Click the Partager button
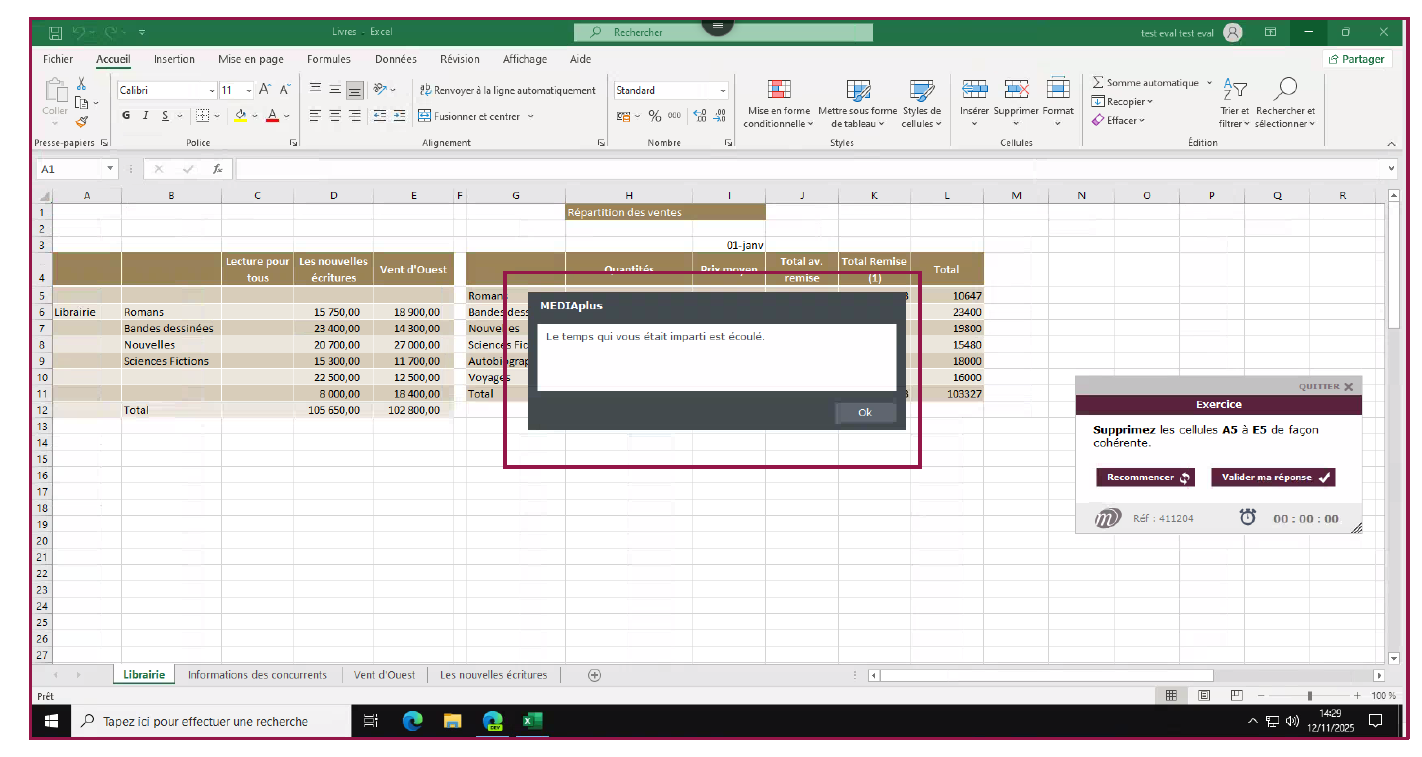The height and width of the screenshot is (757, 1422). tap(1357, 59)
